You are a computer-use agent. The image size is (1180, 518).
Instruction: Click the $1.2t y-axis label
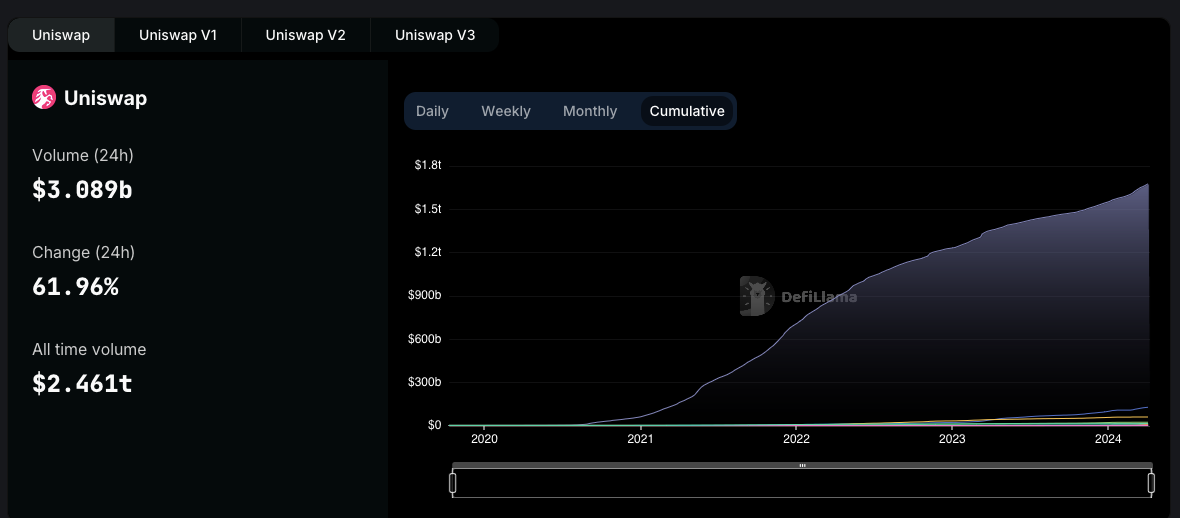click(427, 252)
